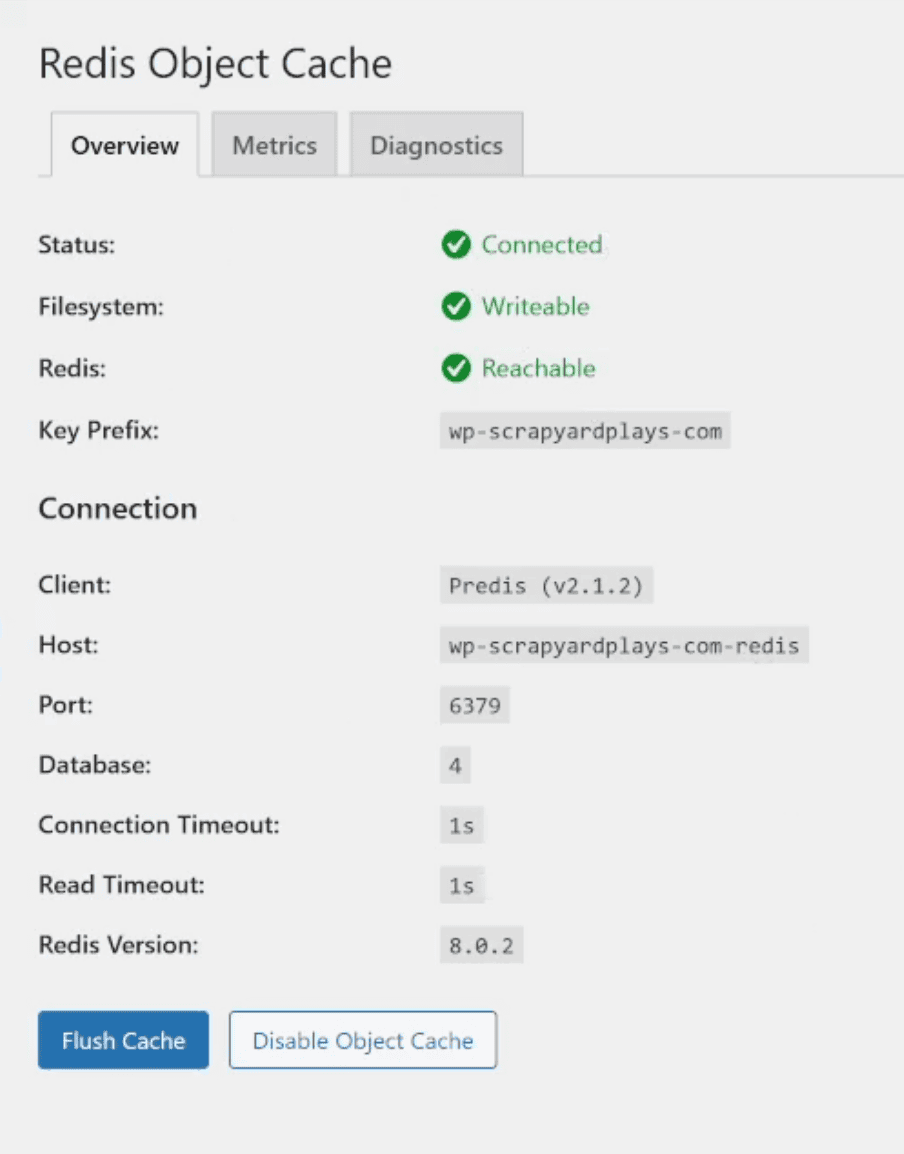The height and width of the screenshot is (1154, 904).
Task: Click the green Connected status checkmark icon
Action: [x=456, y=245]
